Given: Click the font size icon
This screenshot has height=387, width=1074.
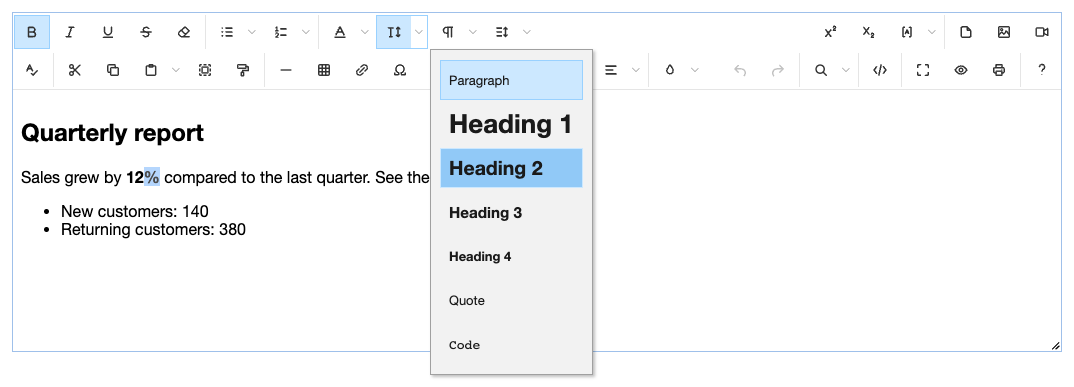Looking at the screenshot, I should pos(394,32).
